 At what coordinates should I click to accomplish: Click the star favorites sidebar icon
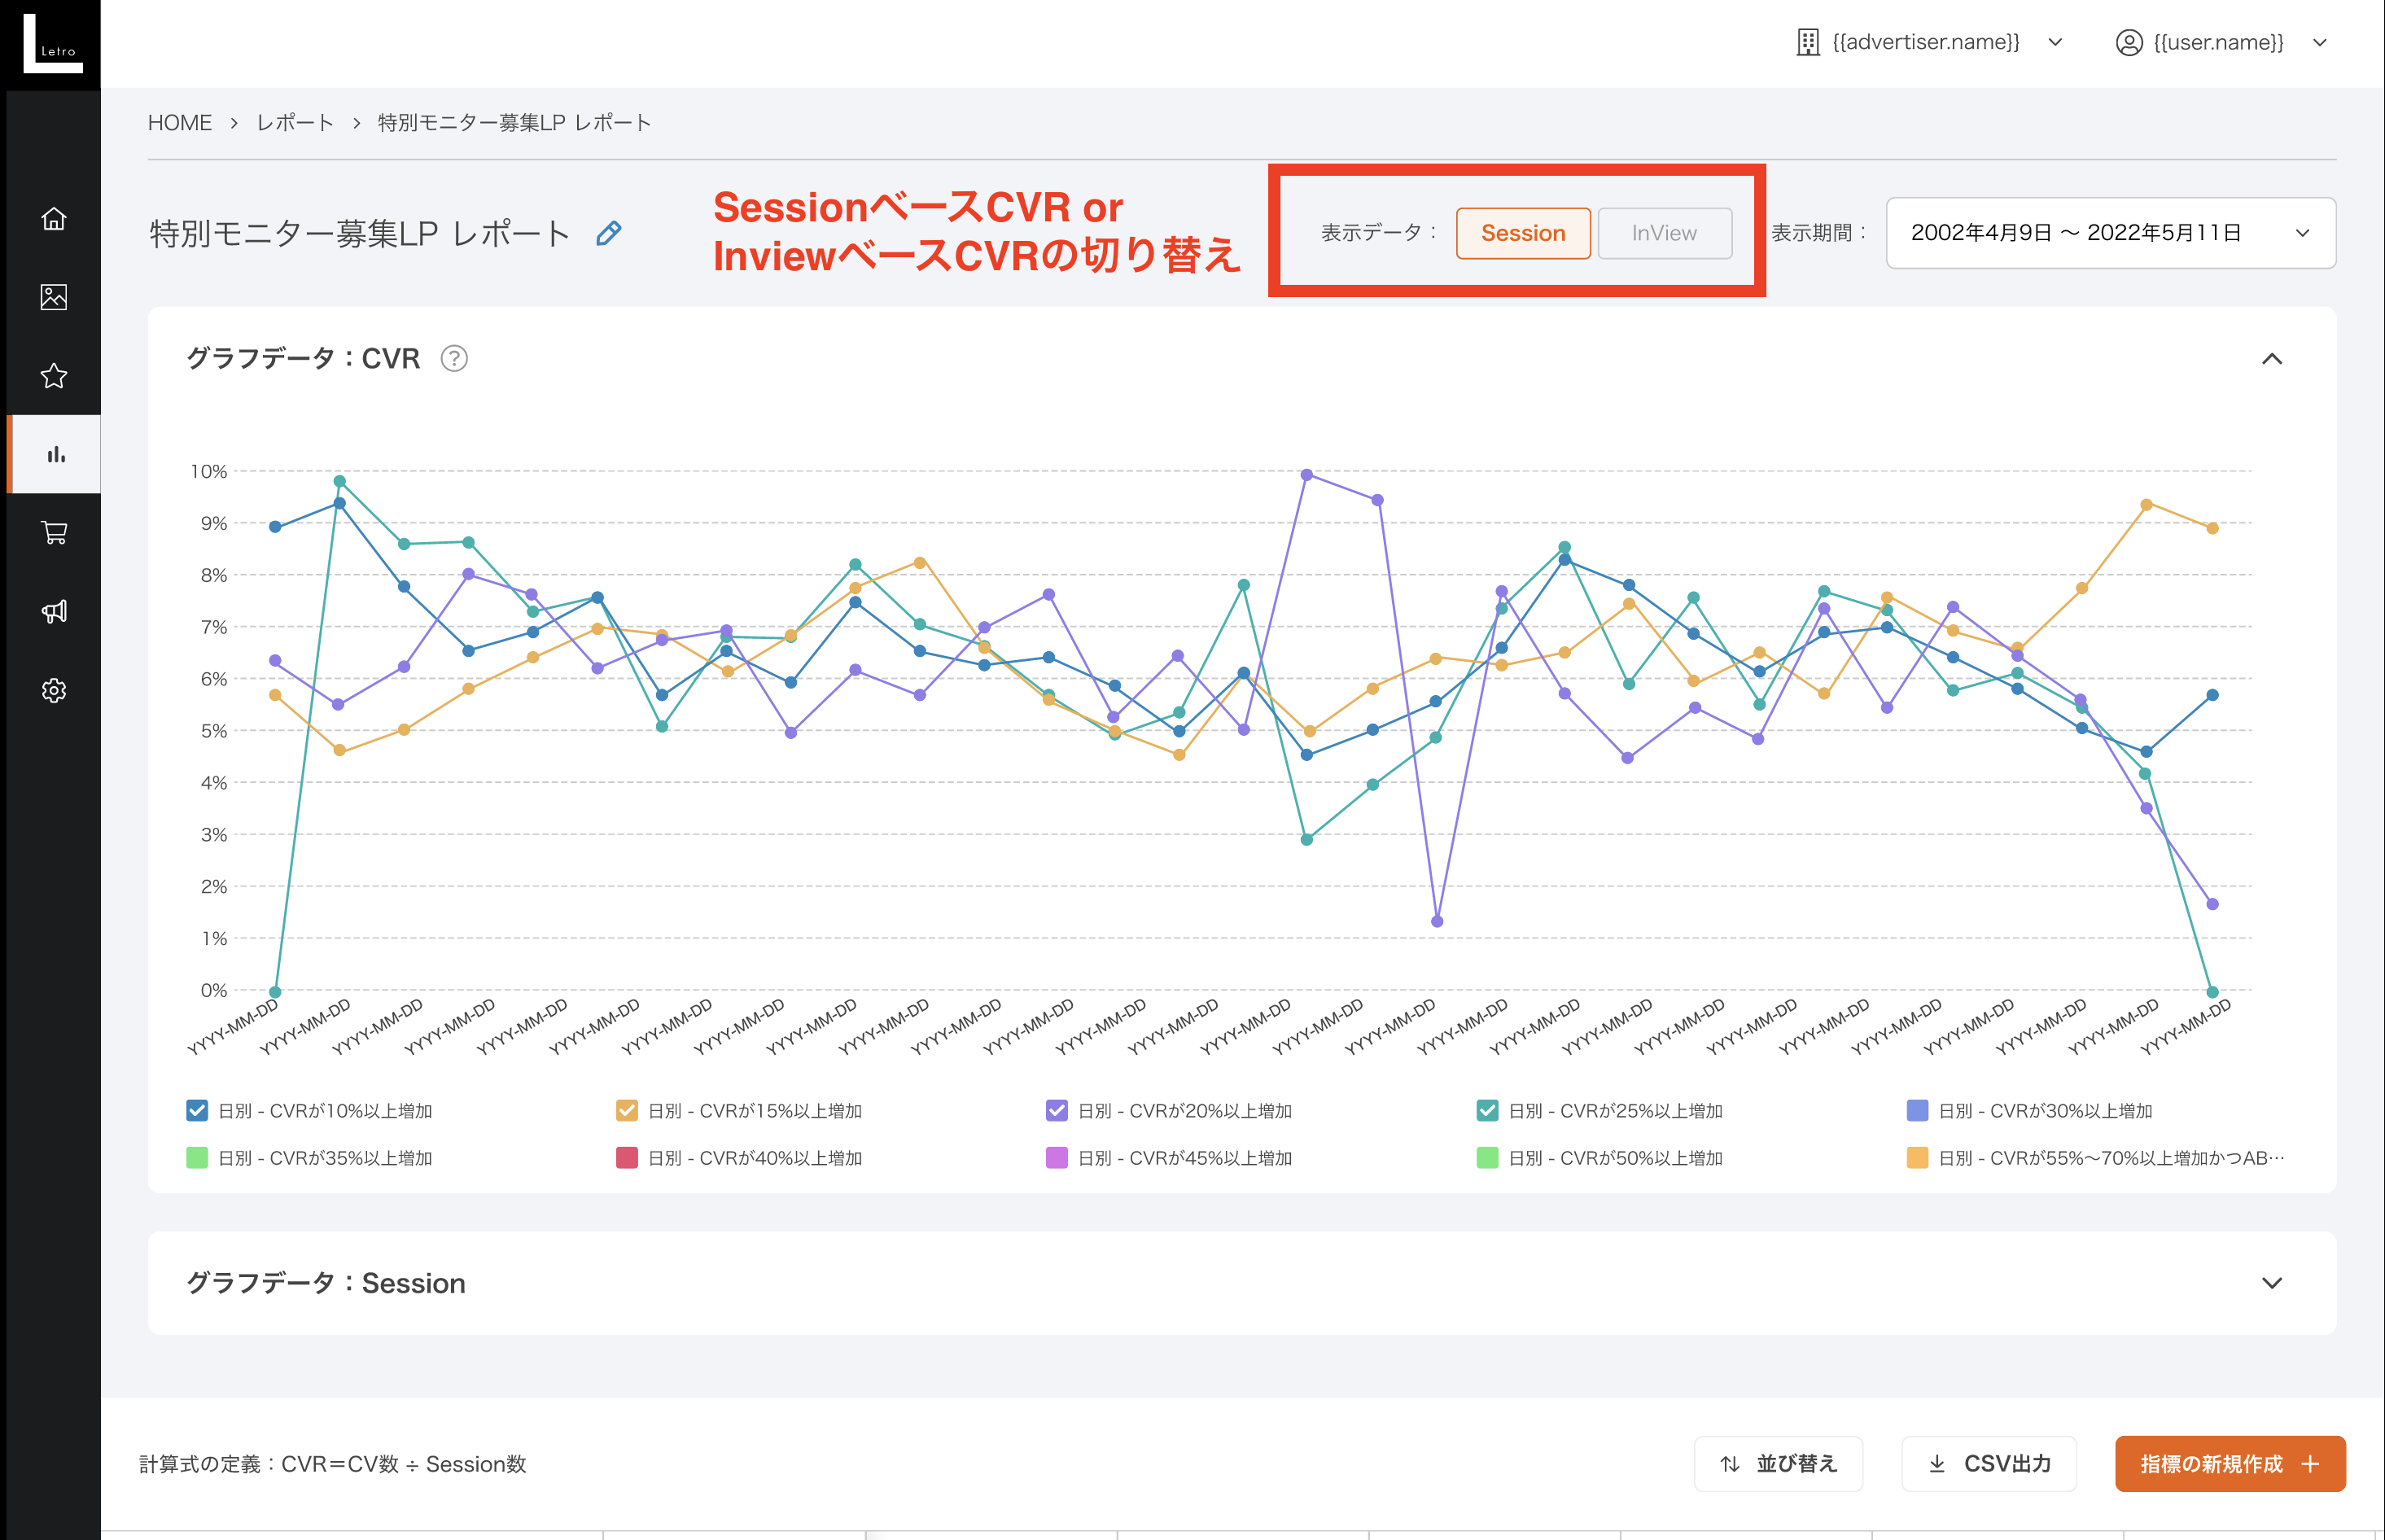click(54, 376)
